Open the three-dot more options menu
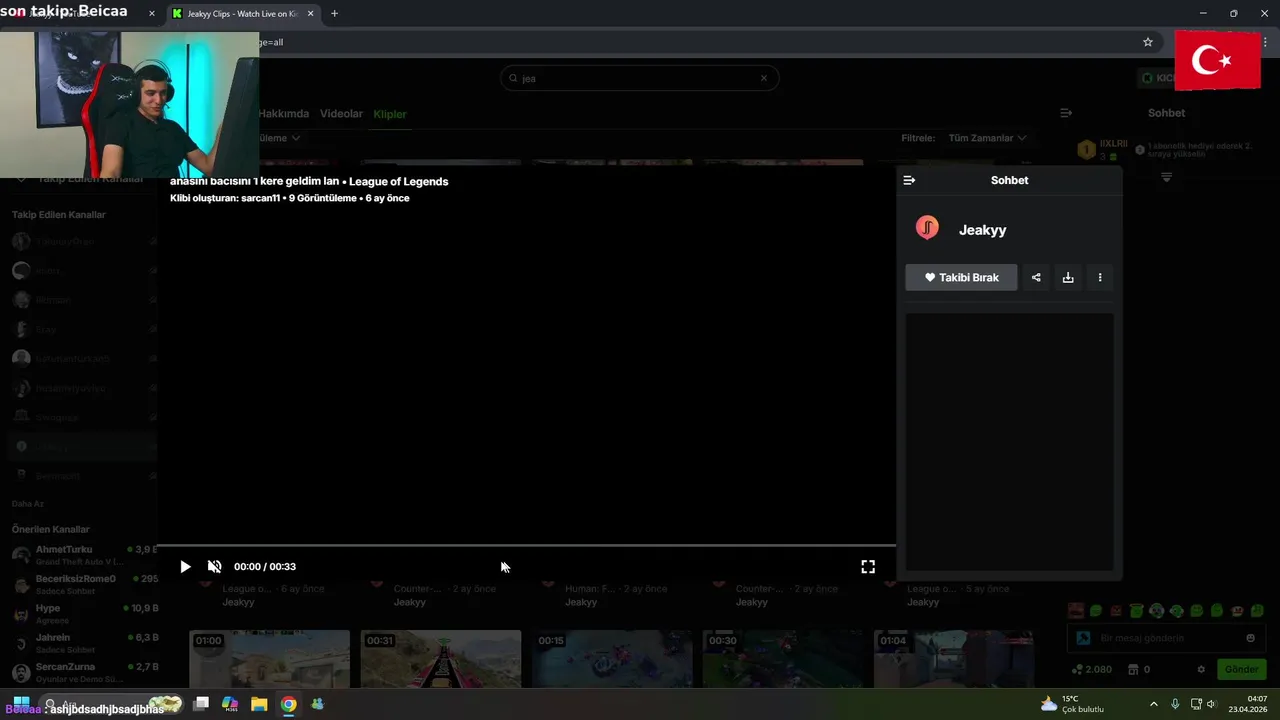The width and height of the screenshot is (1280, 720). point(1100,277)
